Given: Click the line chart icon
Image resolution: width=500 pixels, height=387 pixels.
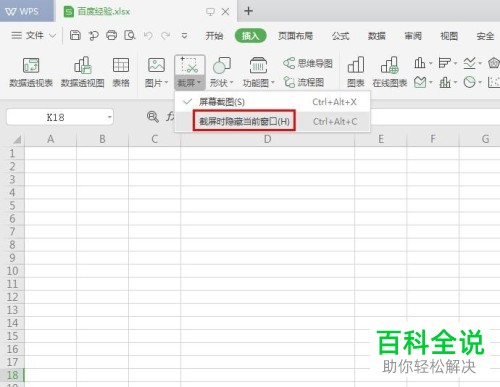Looking at the screenshot, I should click(x=469, y=63).
